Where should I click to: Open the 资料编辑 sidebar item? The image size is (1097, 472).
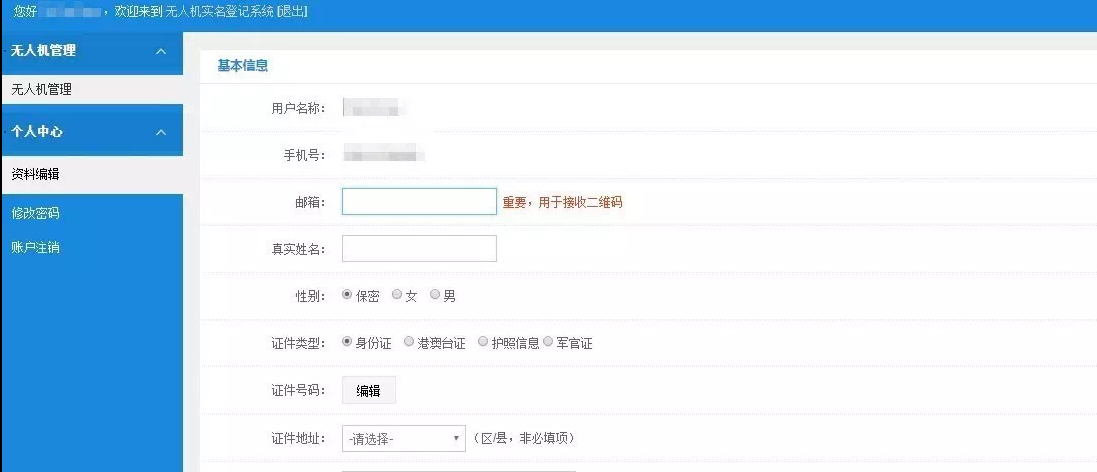coord(35,174)
